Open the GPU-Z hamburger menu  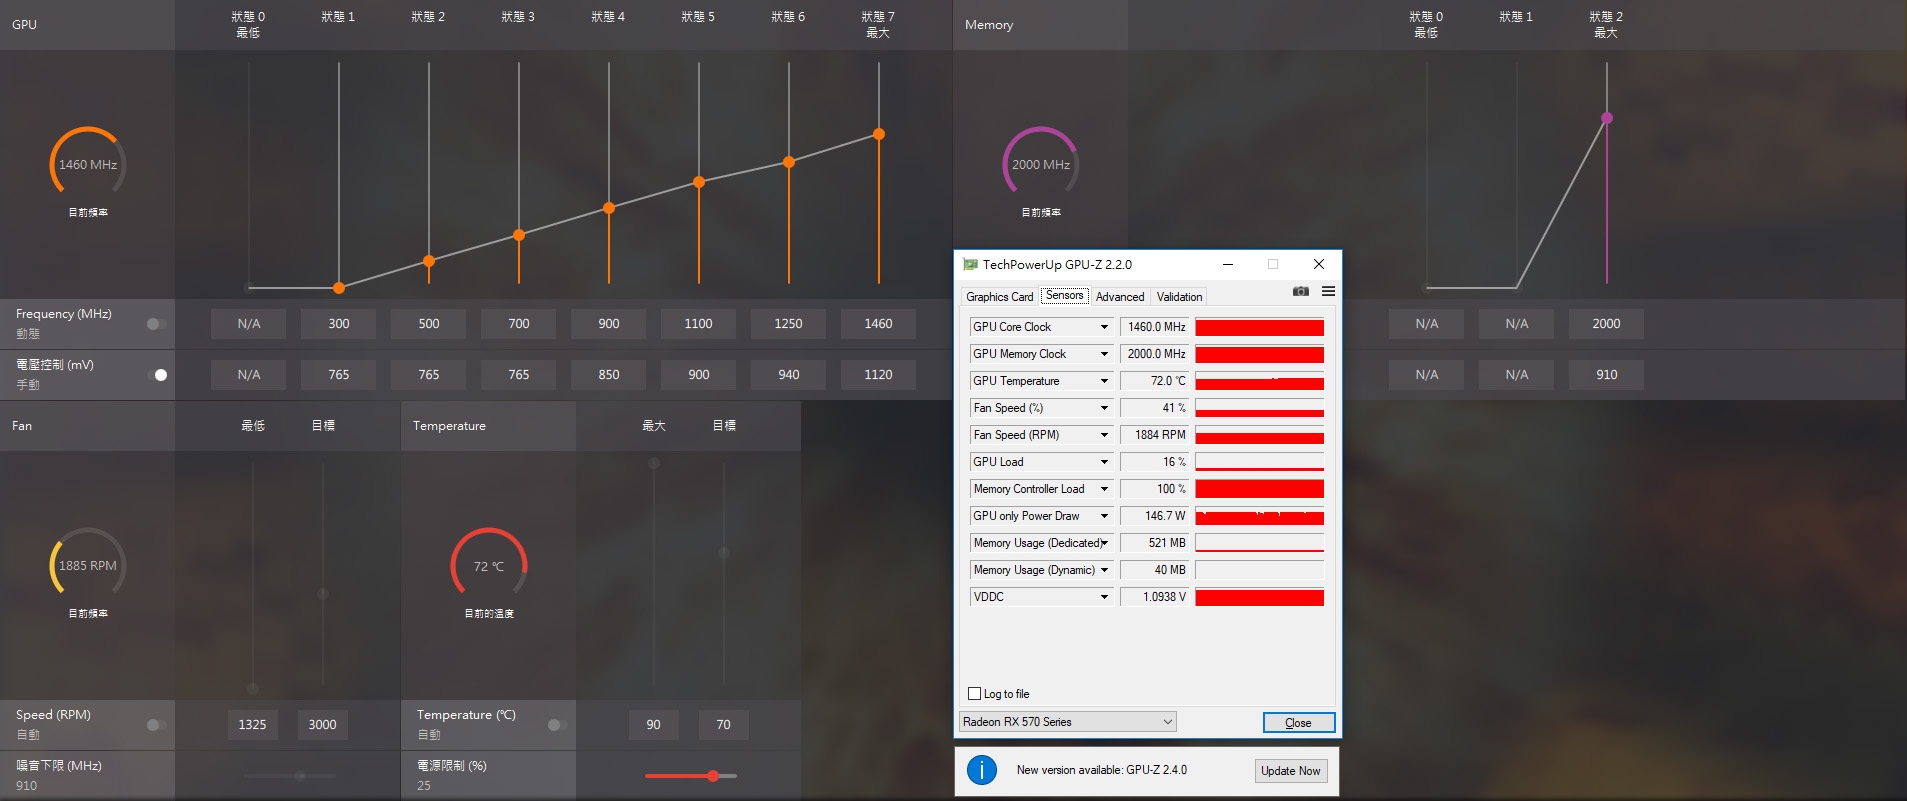1328,291
